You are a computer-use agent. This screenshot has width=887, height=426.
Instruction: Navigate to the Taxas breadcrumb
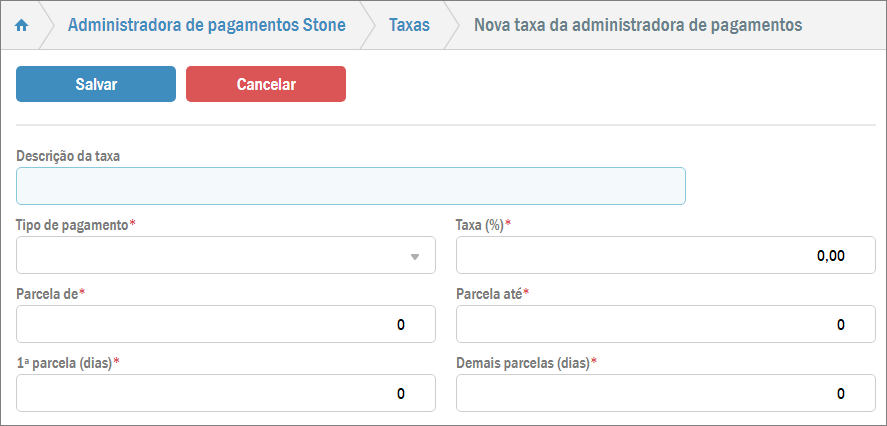[x=409, y=24]
